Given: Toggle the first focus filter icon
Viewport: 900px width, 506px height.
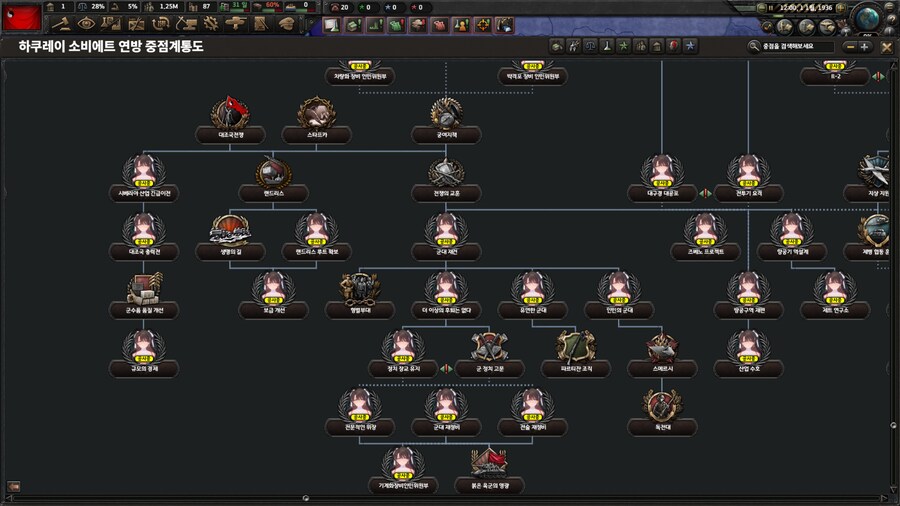Looking at the screenshot, I should [556, 46].
